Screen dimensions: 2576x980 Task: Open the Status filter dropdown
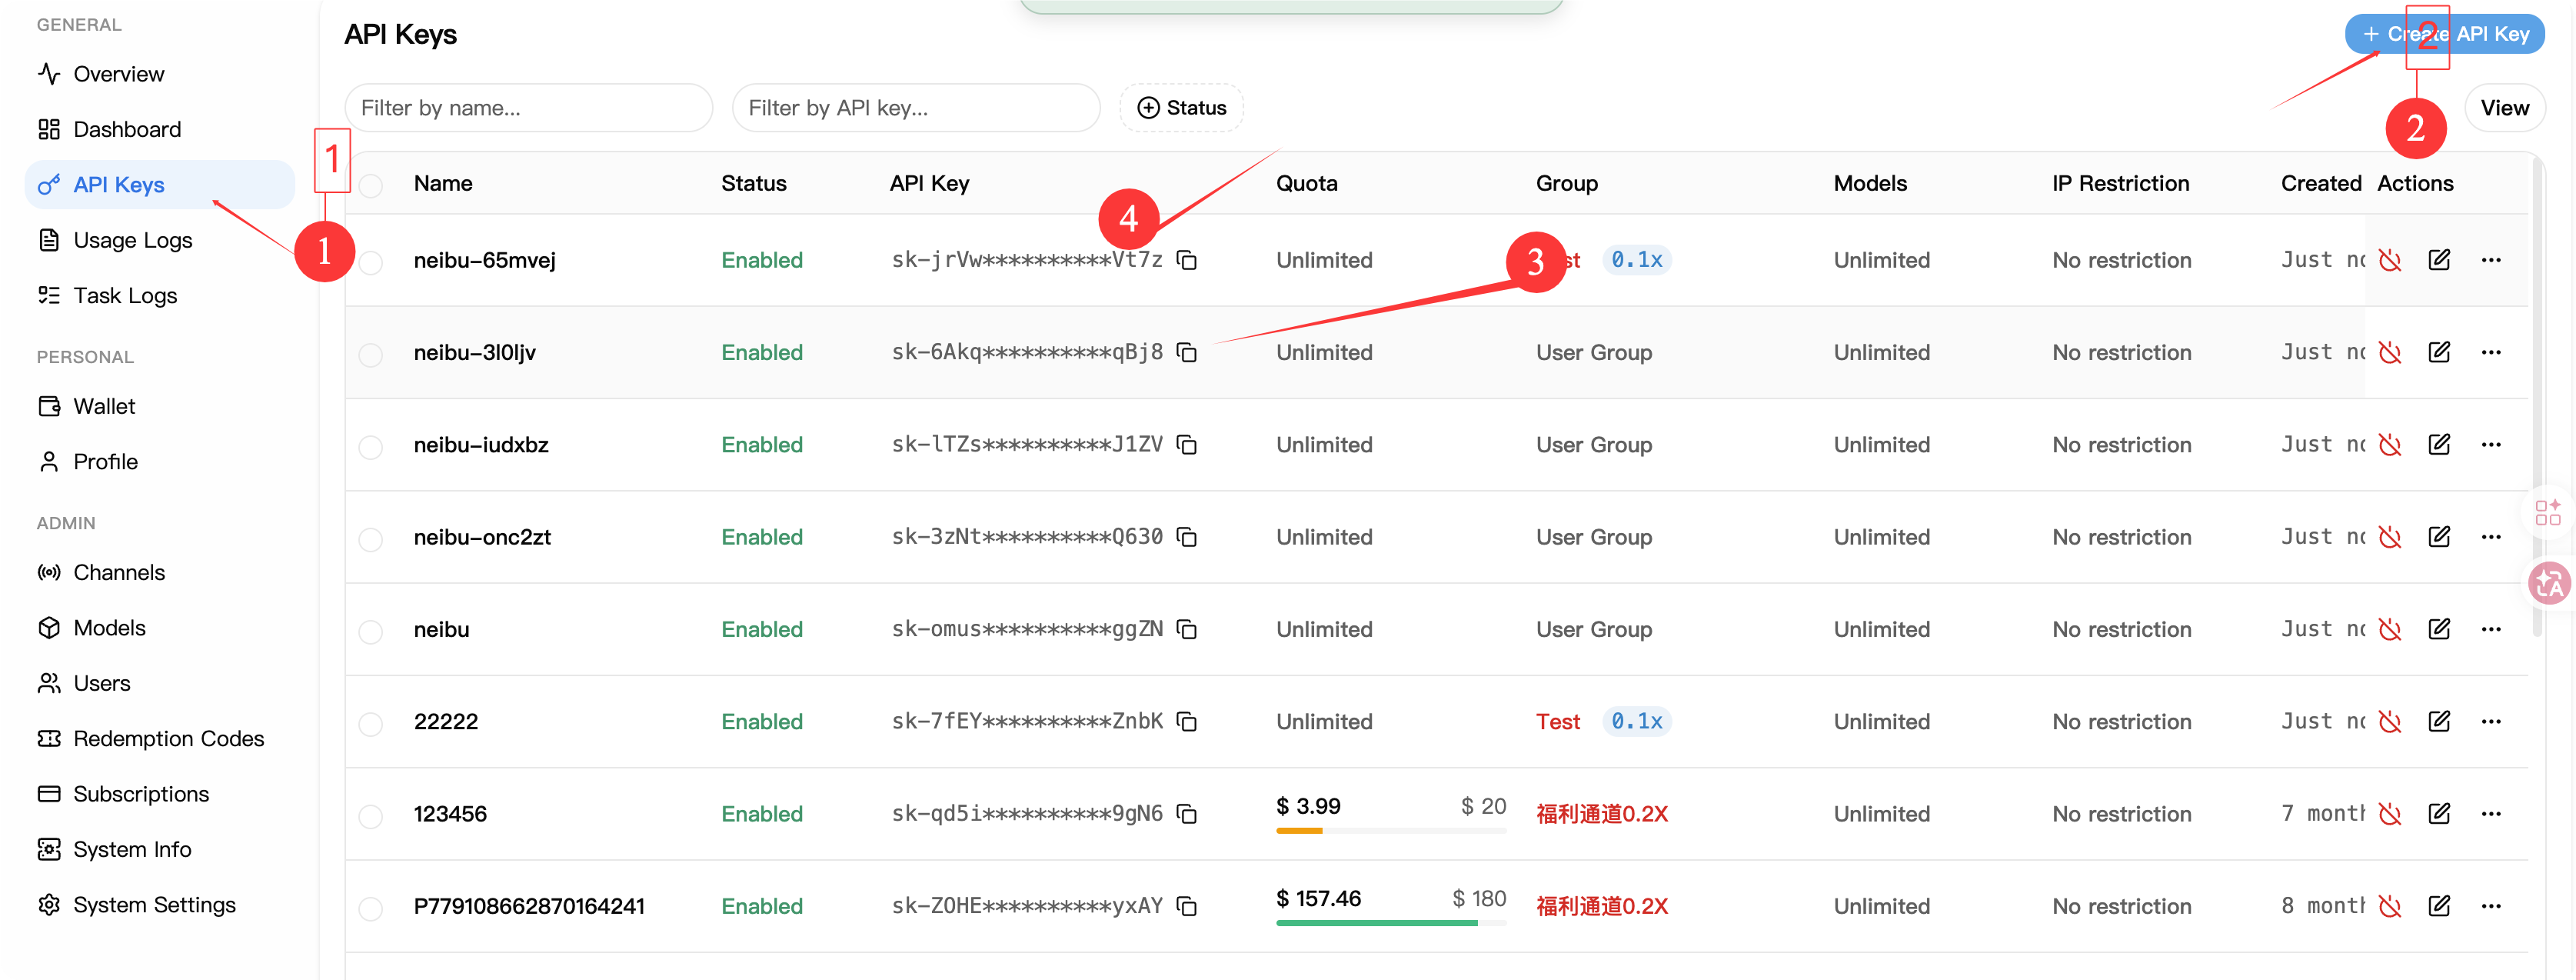tap(1181, 107)
